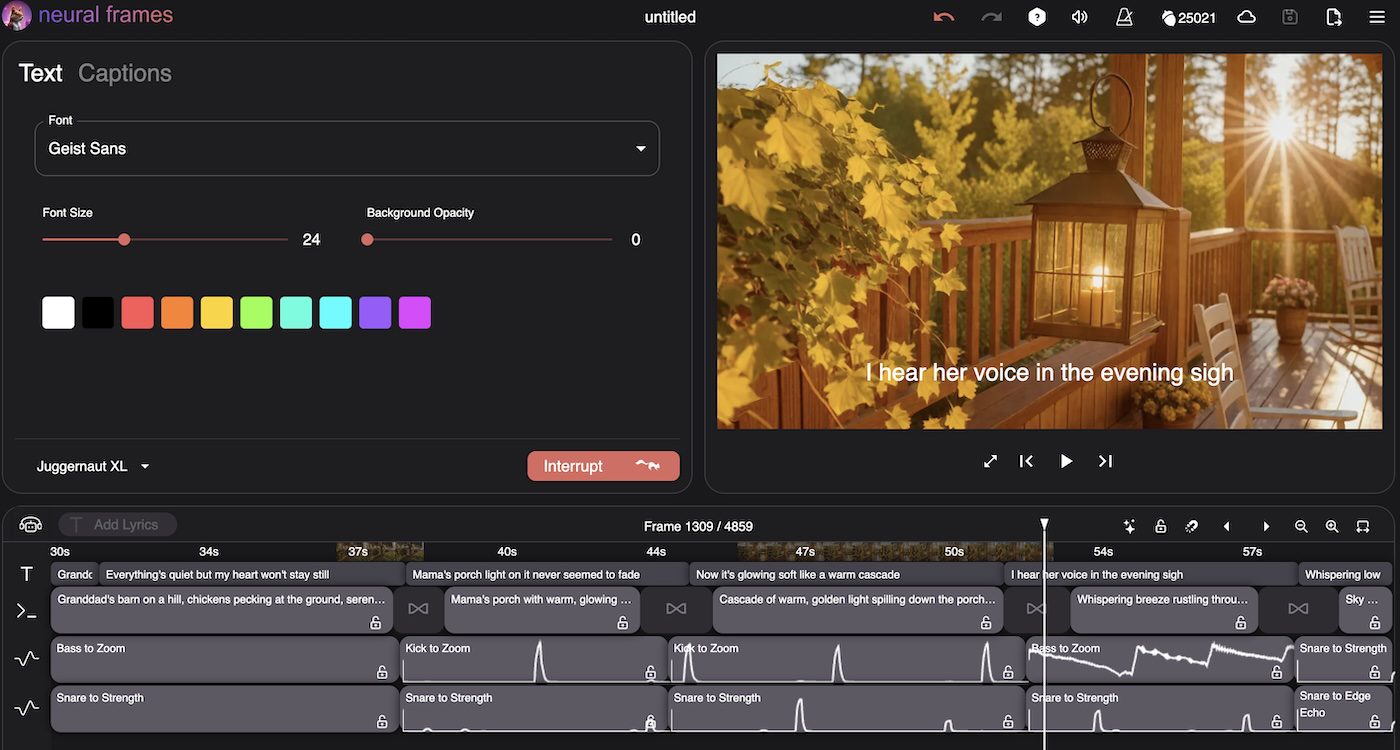
Task: Toggle magnet snapping in timeline toolbar
Action: [1191, 526]
